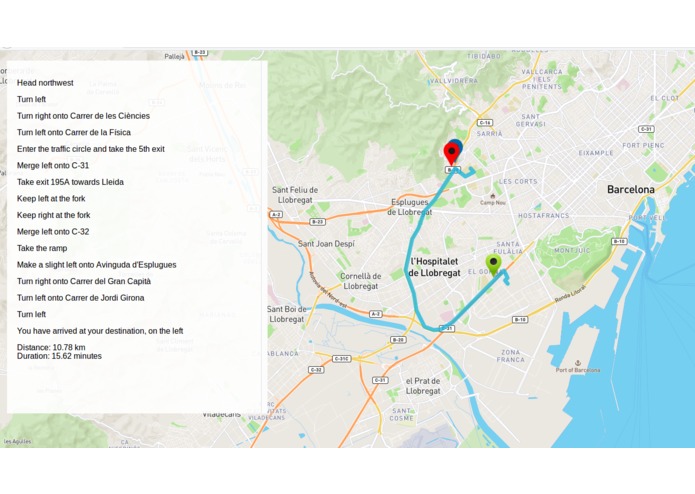Select step 'Keep right at the fork'
This screenshot has width=695, height=494.
tap(54, 215)
